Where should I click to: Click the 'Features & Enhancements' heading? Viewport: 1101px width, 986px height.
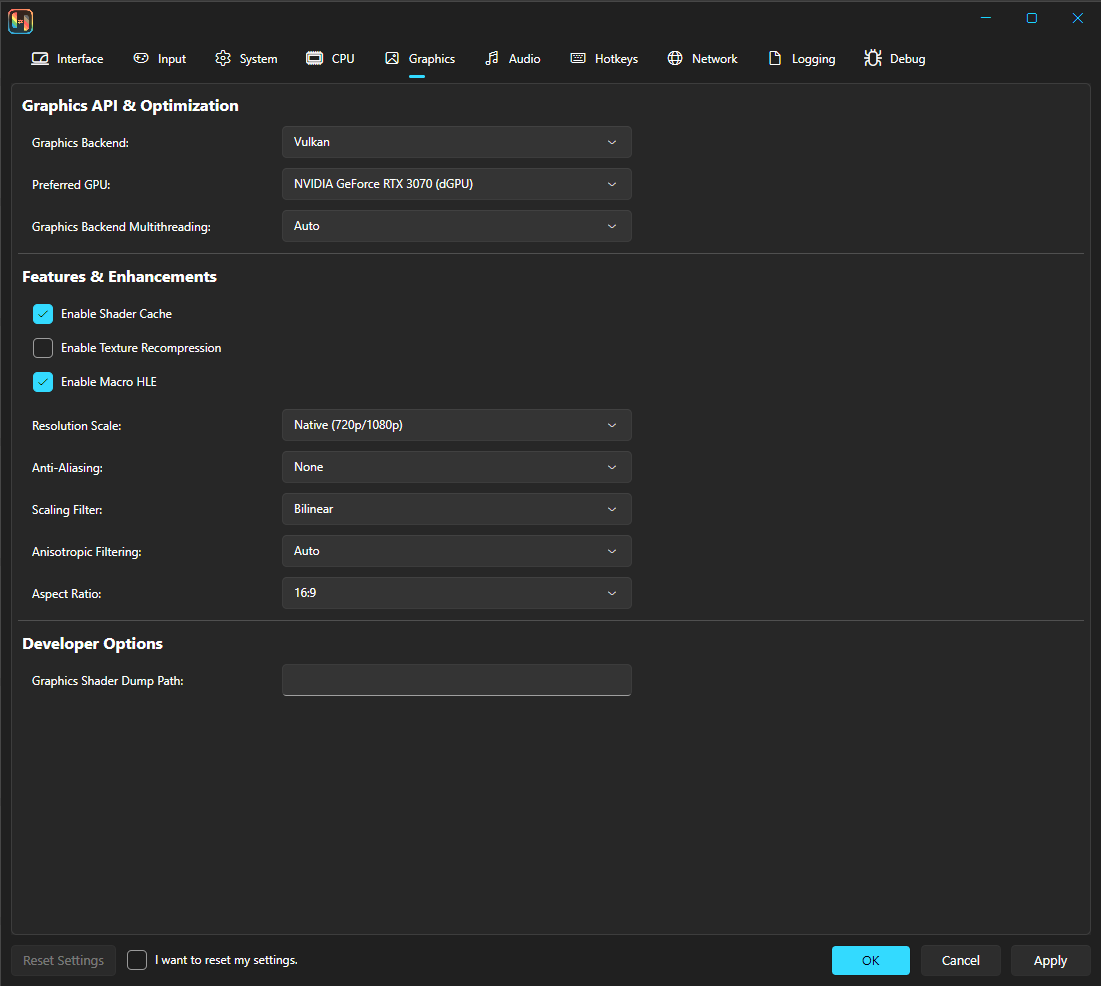pyautogui.click(x=119, y=277)
